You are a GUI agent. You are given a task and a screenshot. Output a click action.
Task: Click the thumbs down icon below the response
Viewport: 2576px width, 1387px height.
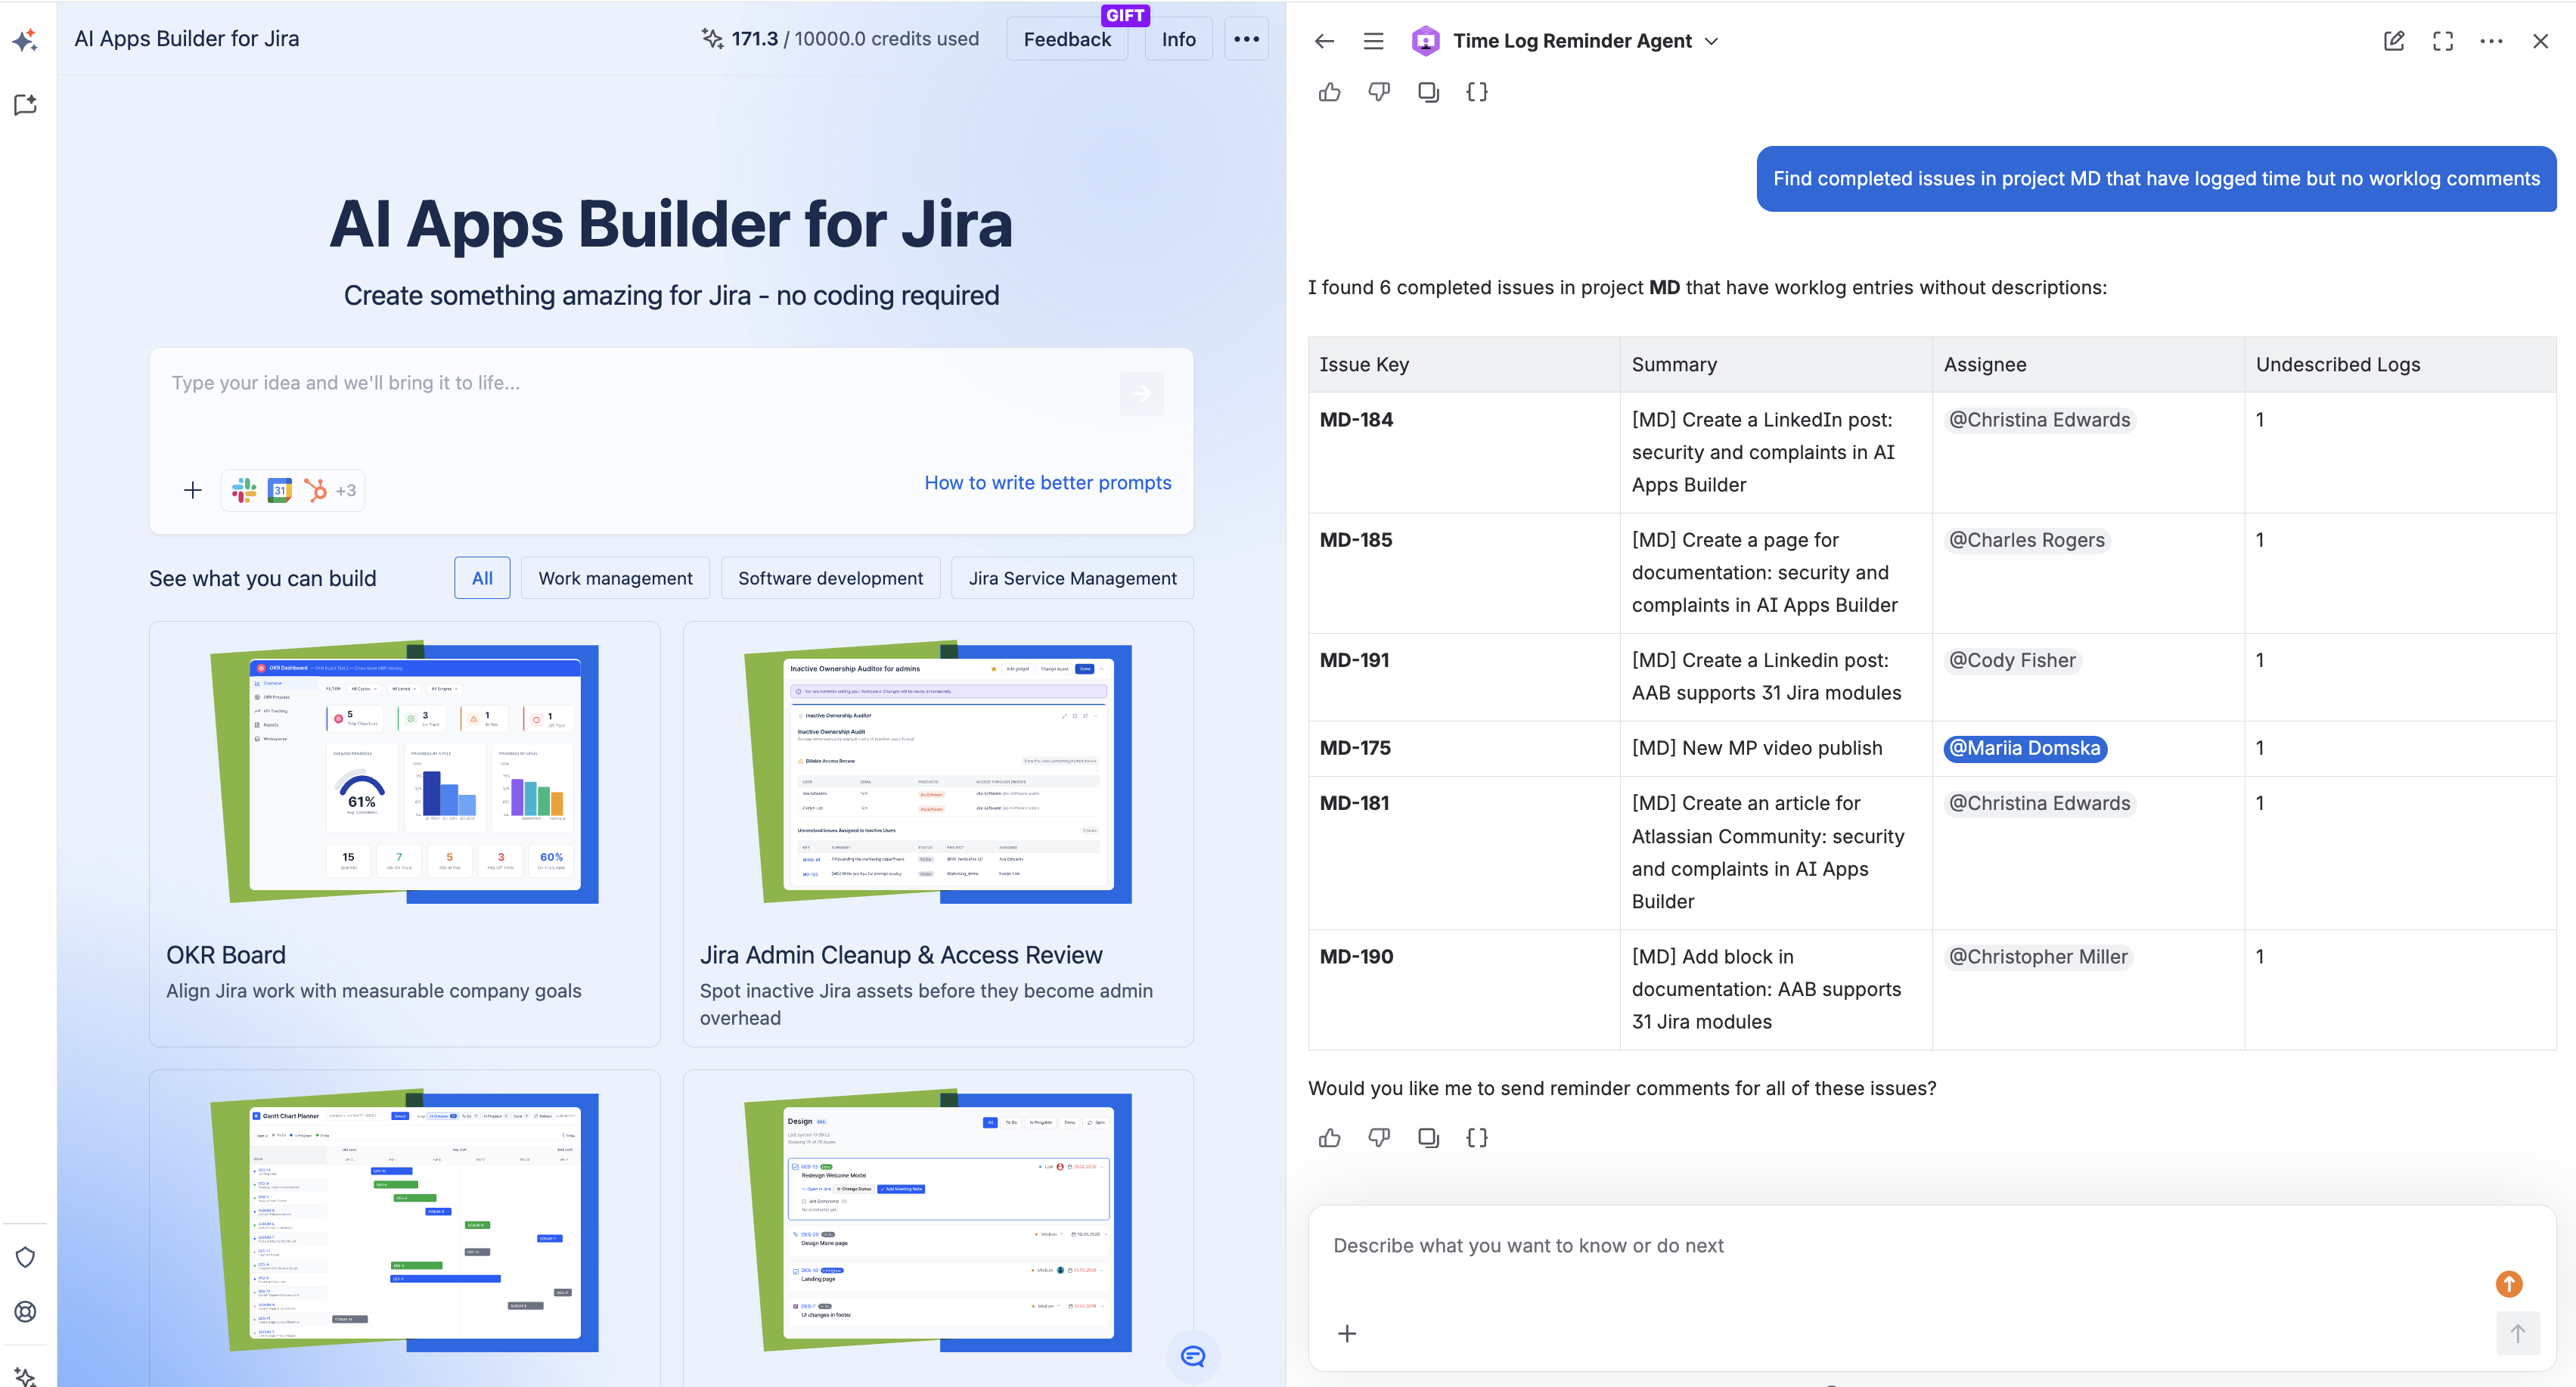(x=1379, y=1137)
